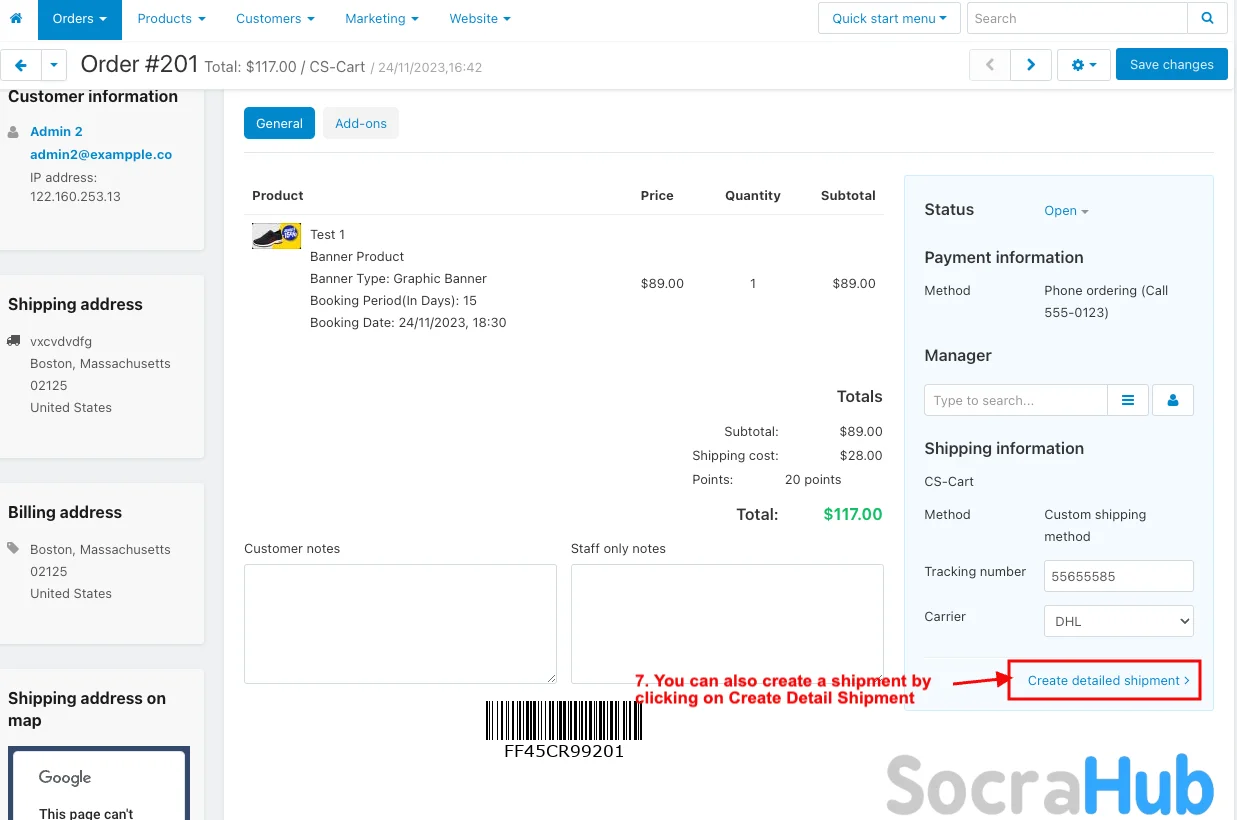Go to the next order arrow
The image size is (1237, 820).
[1031, 65]
